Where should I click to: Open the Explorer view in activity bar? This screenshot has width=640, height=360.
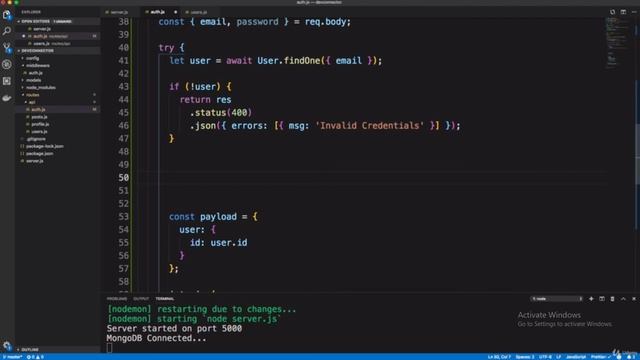pyautogui.click(x=7, y=15)
